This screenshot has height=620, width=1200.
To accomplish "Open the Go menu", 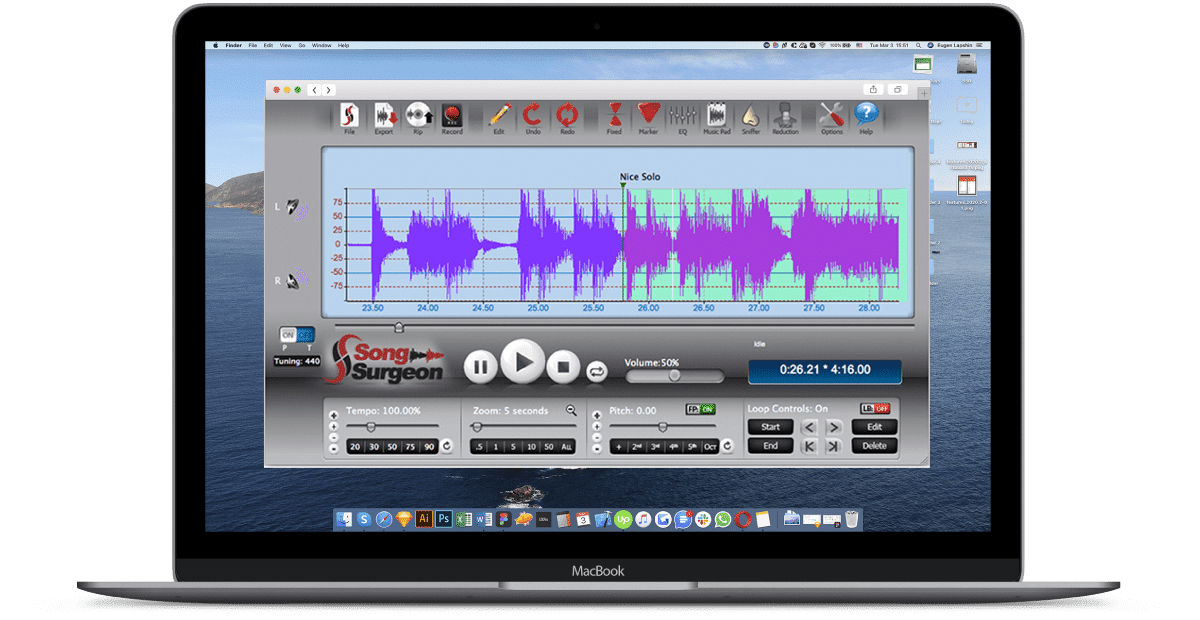I will coord(302,46).
